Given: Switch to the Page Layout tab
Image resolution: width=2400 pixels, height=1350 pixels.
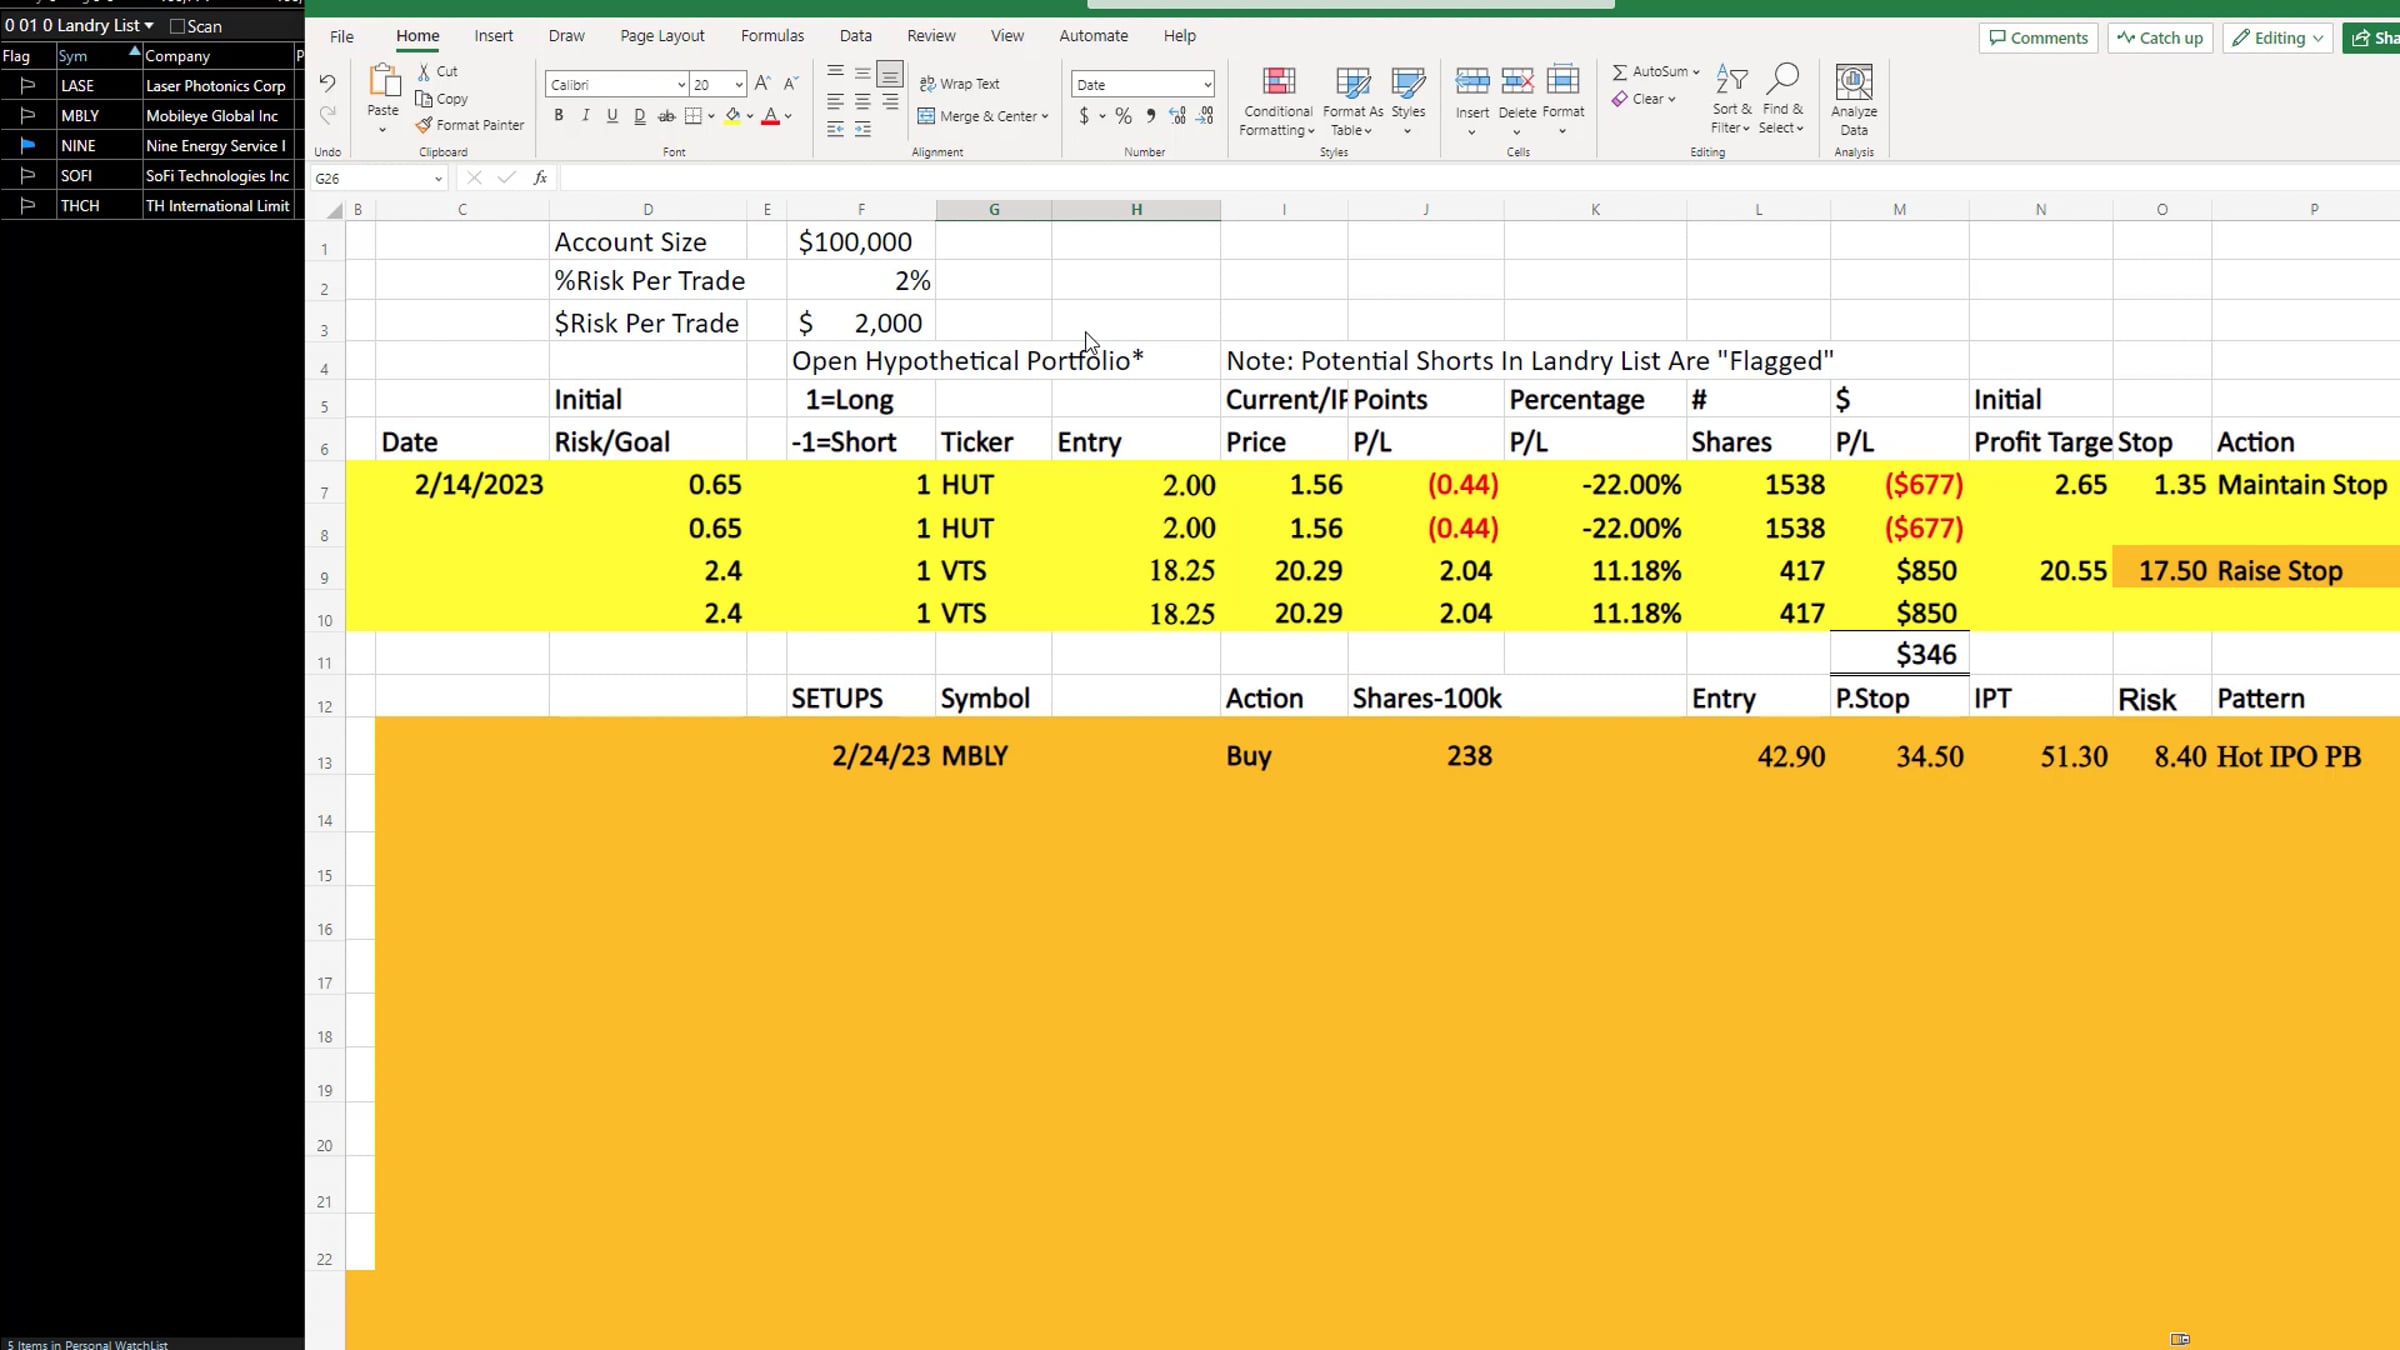Looking at the screenshot, I should [x=662, y=36].
